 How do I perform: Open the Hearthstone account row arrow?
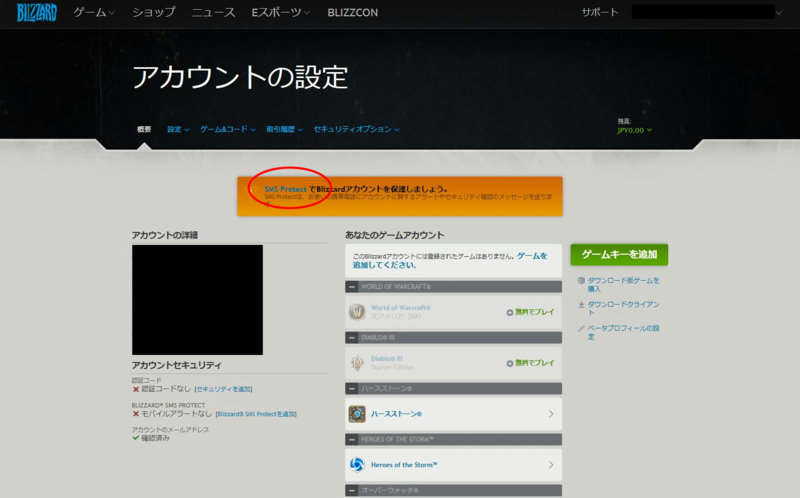point(551,413)
